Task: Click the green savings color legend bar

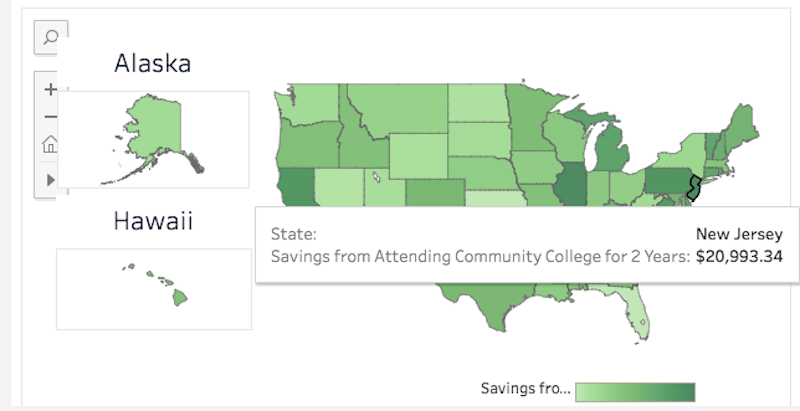Action: tap(635, 393)
